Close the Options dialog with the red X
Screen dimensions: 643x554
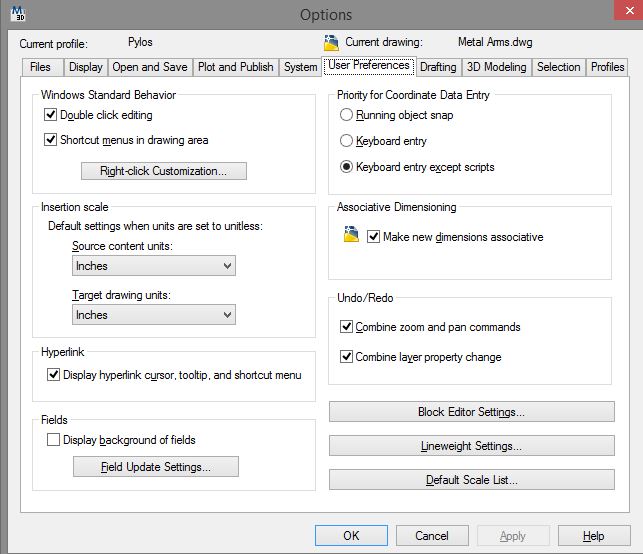click(x=630, y=10)
